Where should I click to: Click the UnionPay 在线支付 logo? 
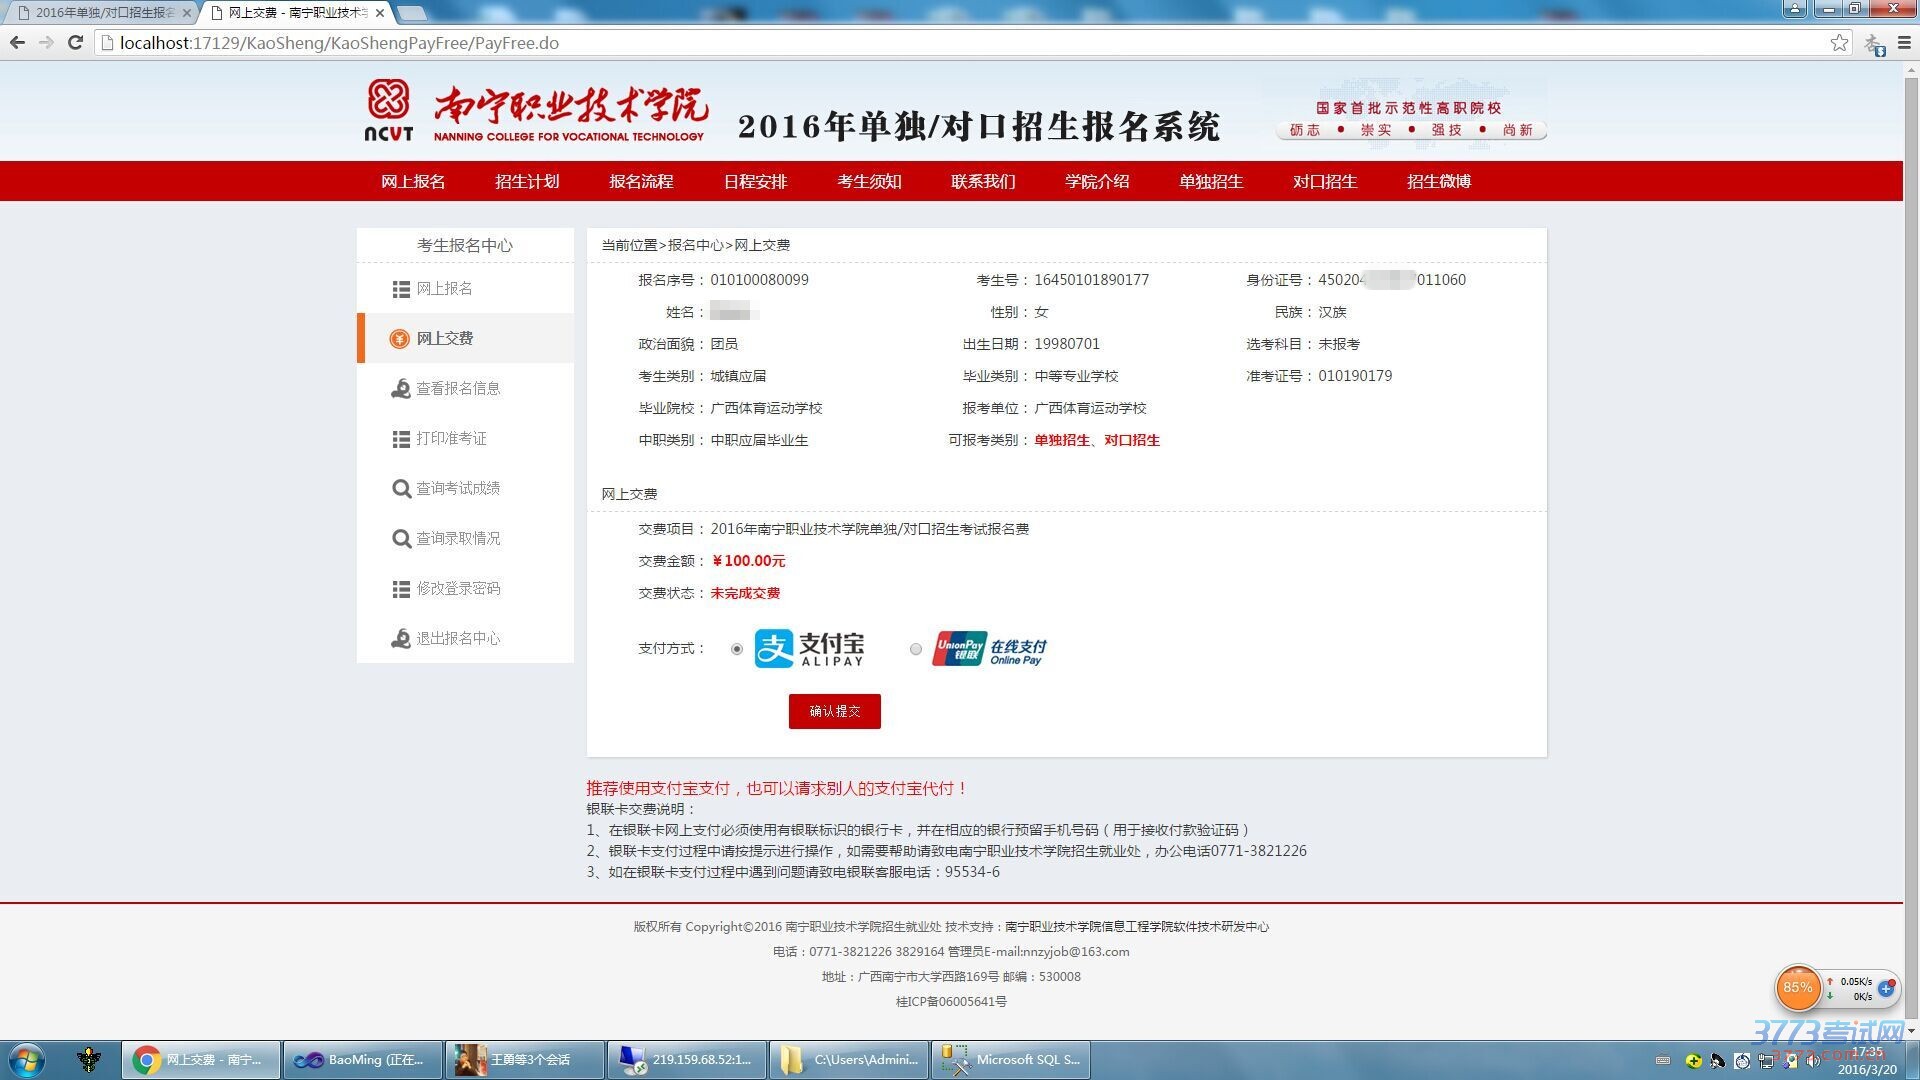click(989, 649)
